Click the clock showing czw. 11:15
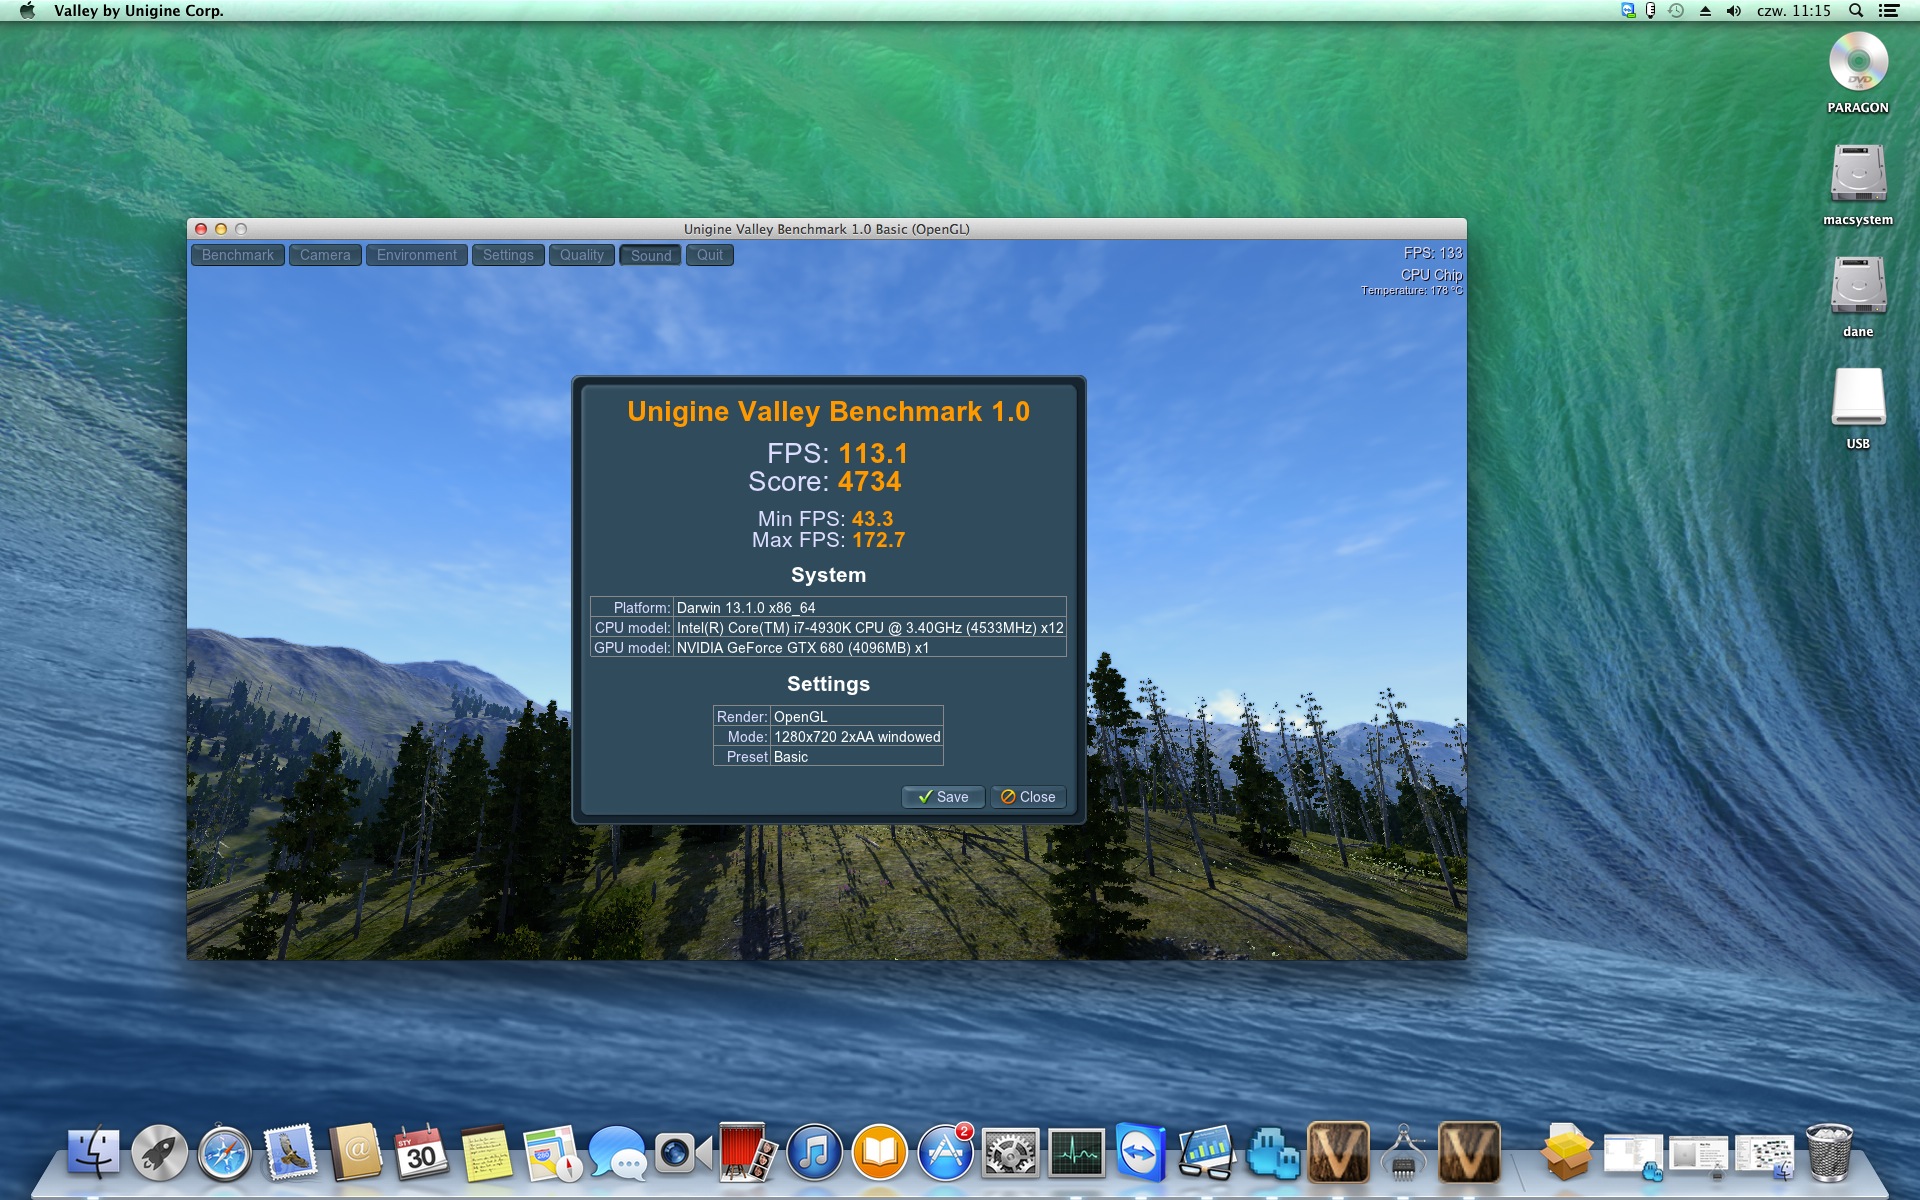The width and height of the screenshot is (1920, 1200). pyautogui.click(x=1794, y=11)
